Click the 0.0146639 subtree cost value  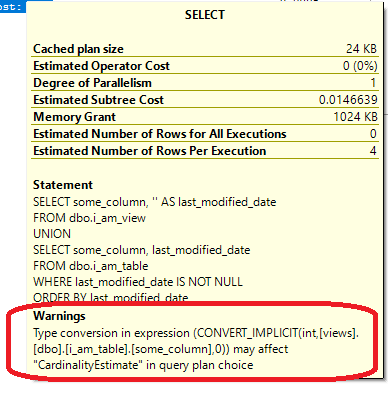pyautogui.click(x=348, y=100)
